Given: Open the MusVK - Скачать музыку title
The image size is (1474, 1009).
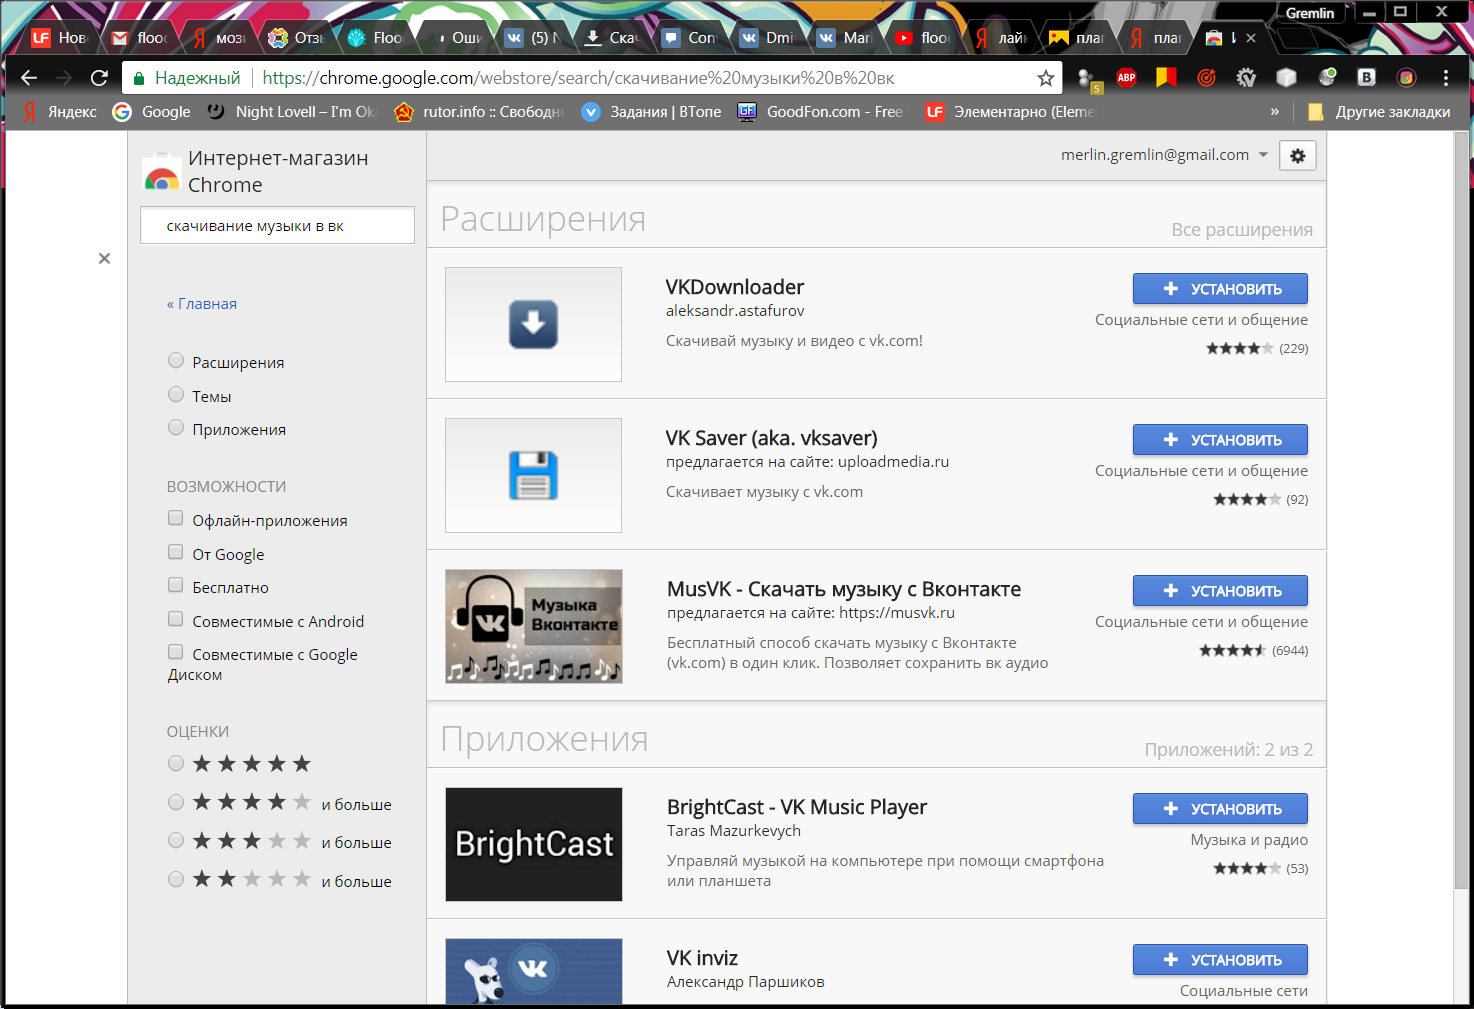Looking at the screenshot, I should pos(844,589).
